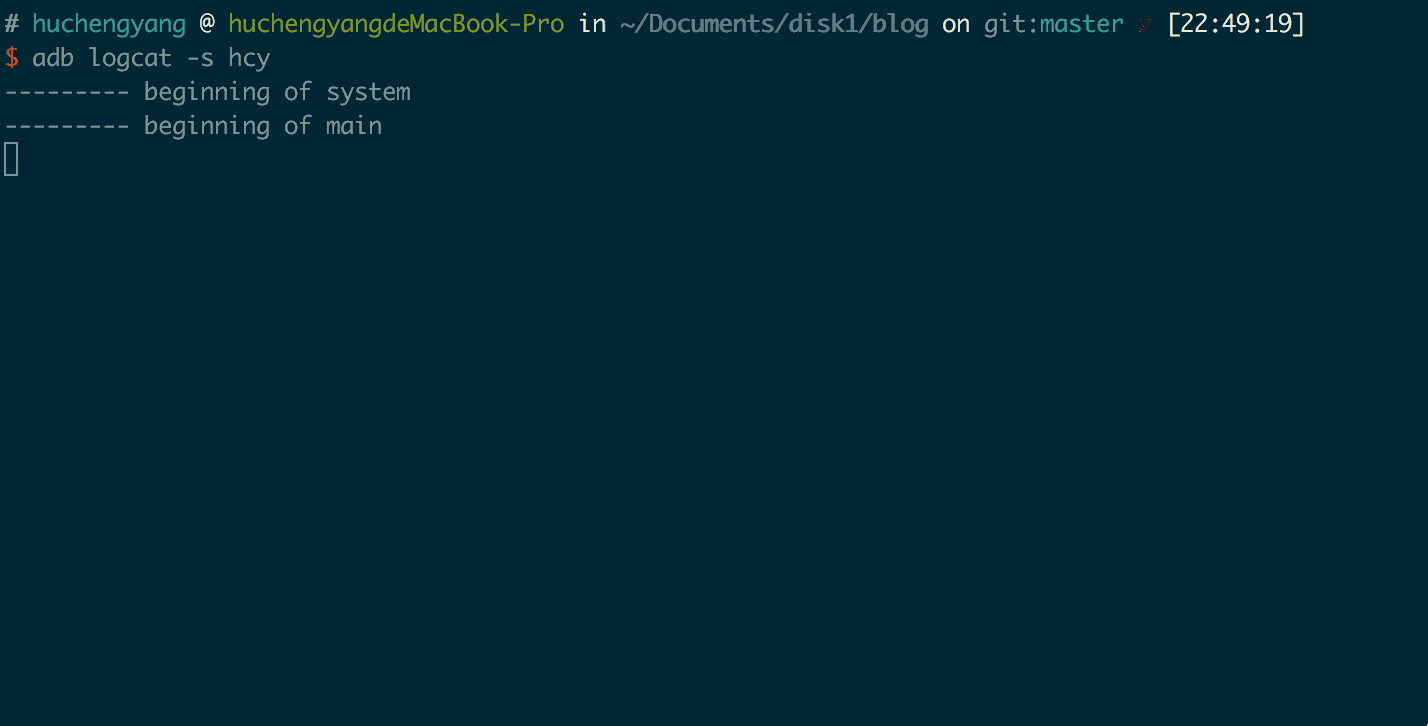
Task: Click the hash symbol starting the prompt
Action: click(11, 24)
